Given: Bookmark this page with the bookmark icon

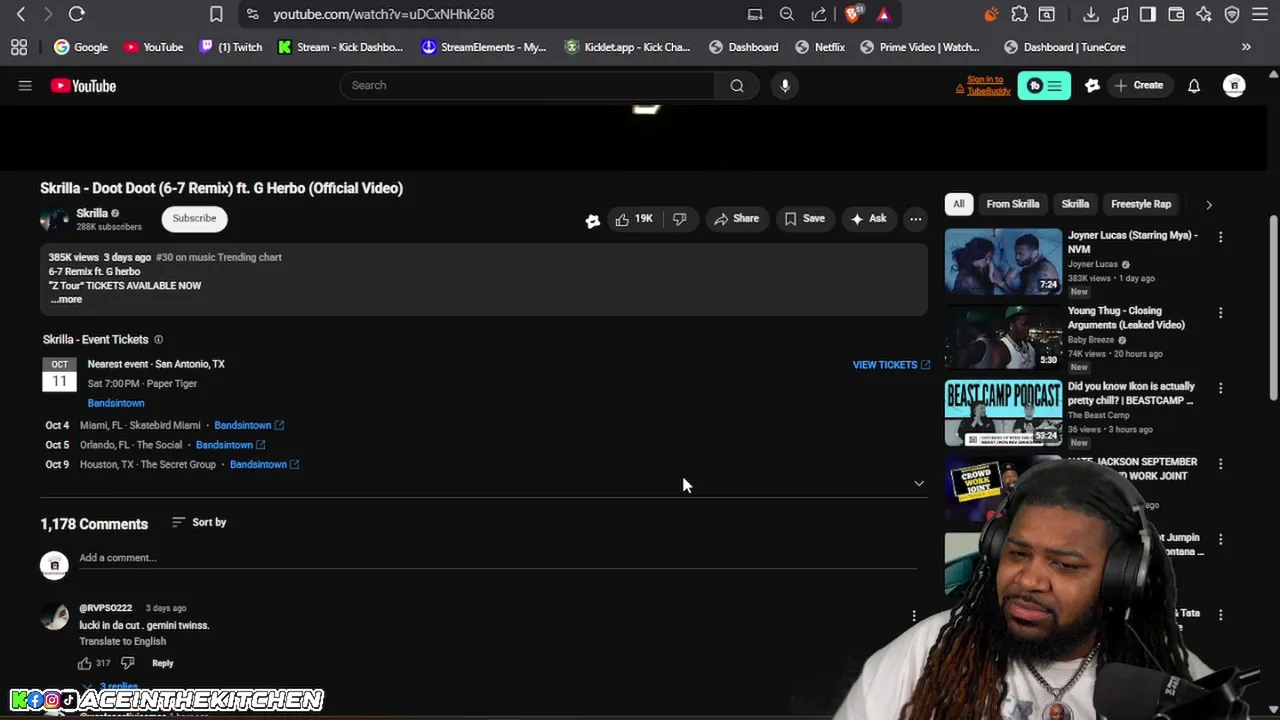Looking at the screenshot, I should click(x=216, y=14).
